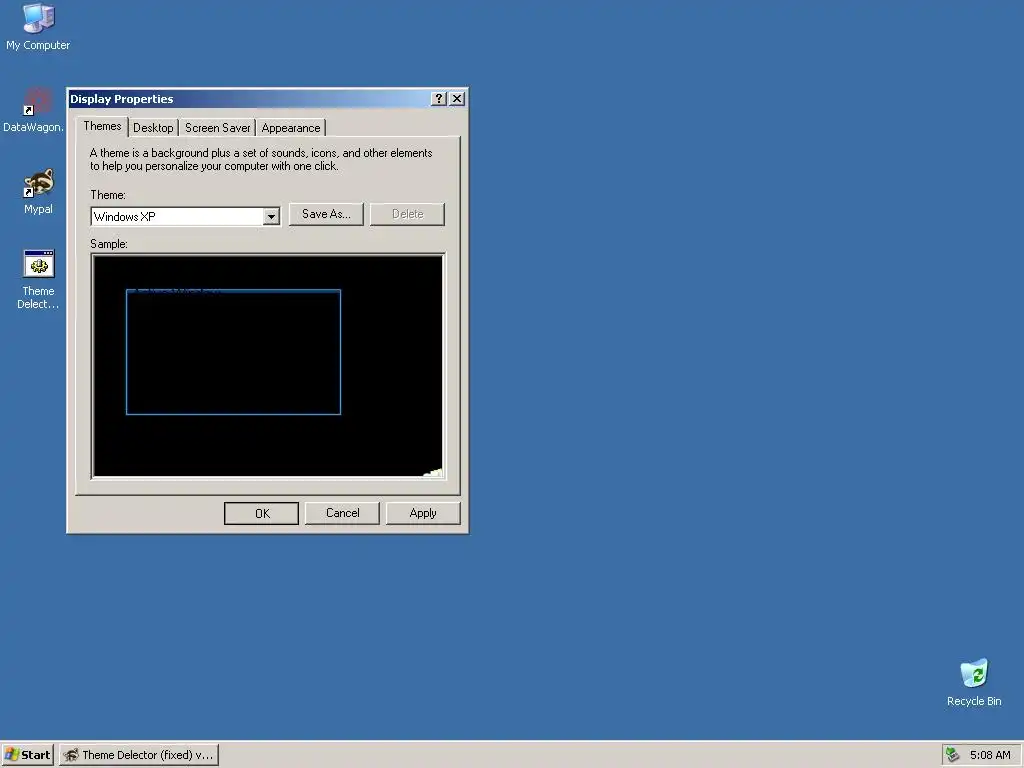Open the Start menu
Image resolution: width=1024 pixels, height=768 pixels.
click(27, 754)
